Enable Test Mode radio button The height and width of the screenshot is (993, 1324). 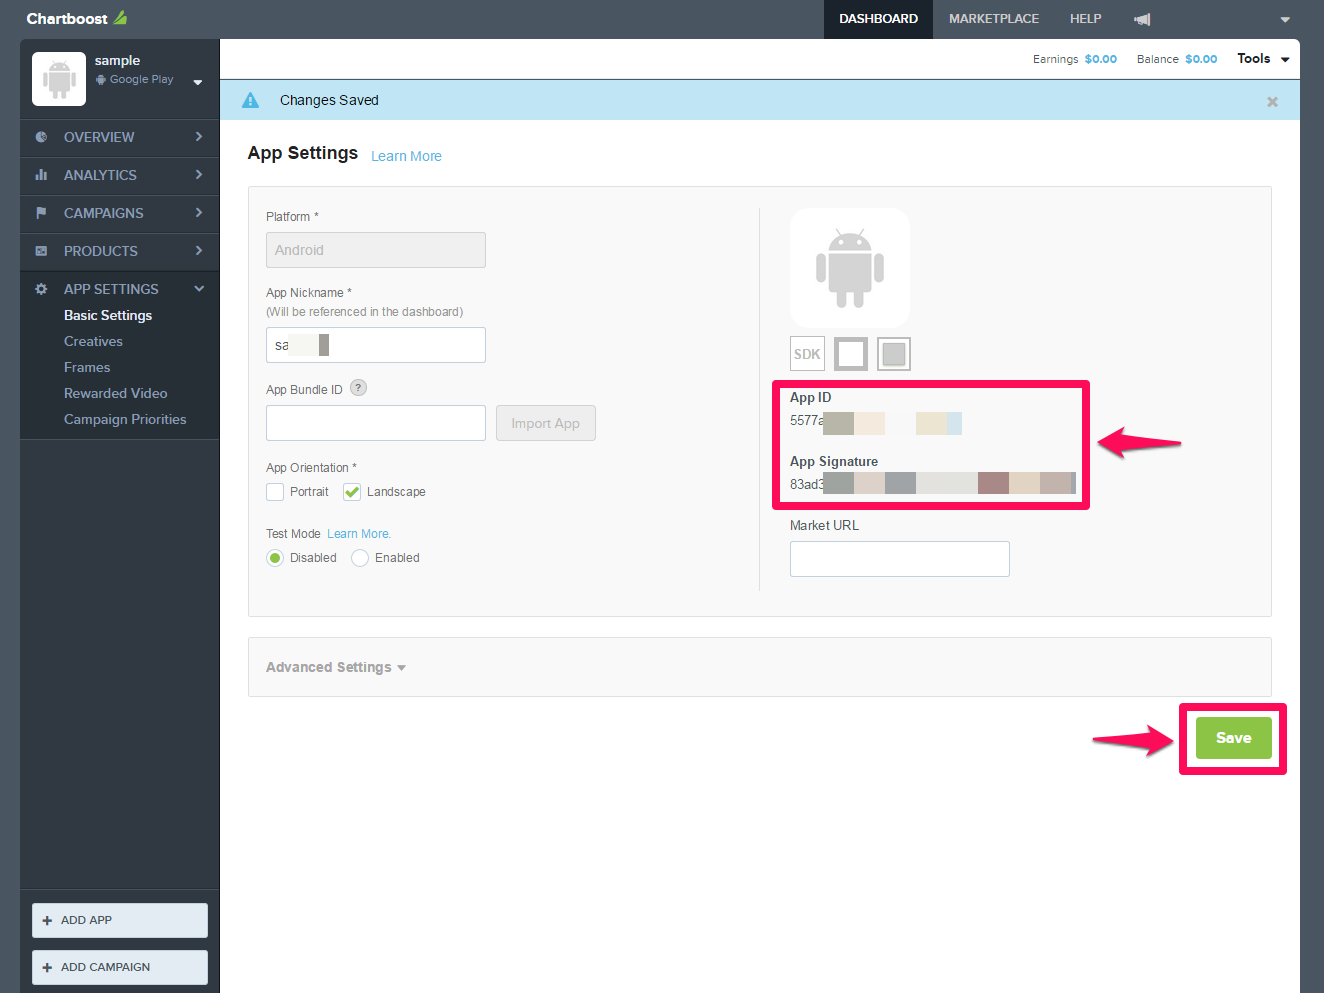pos(359,558)
